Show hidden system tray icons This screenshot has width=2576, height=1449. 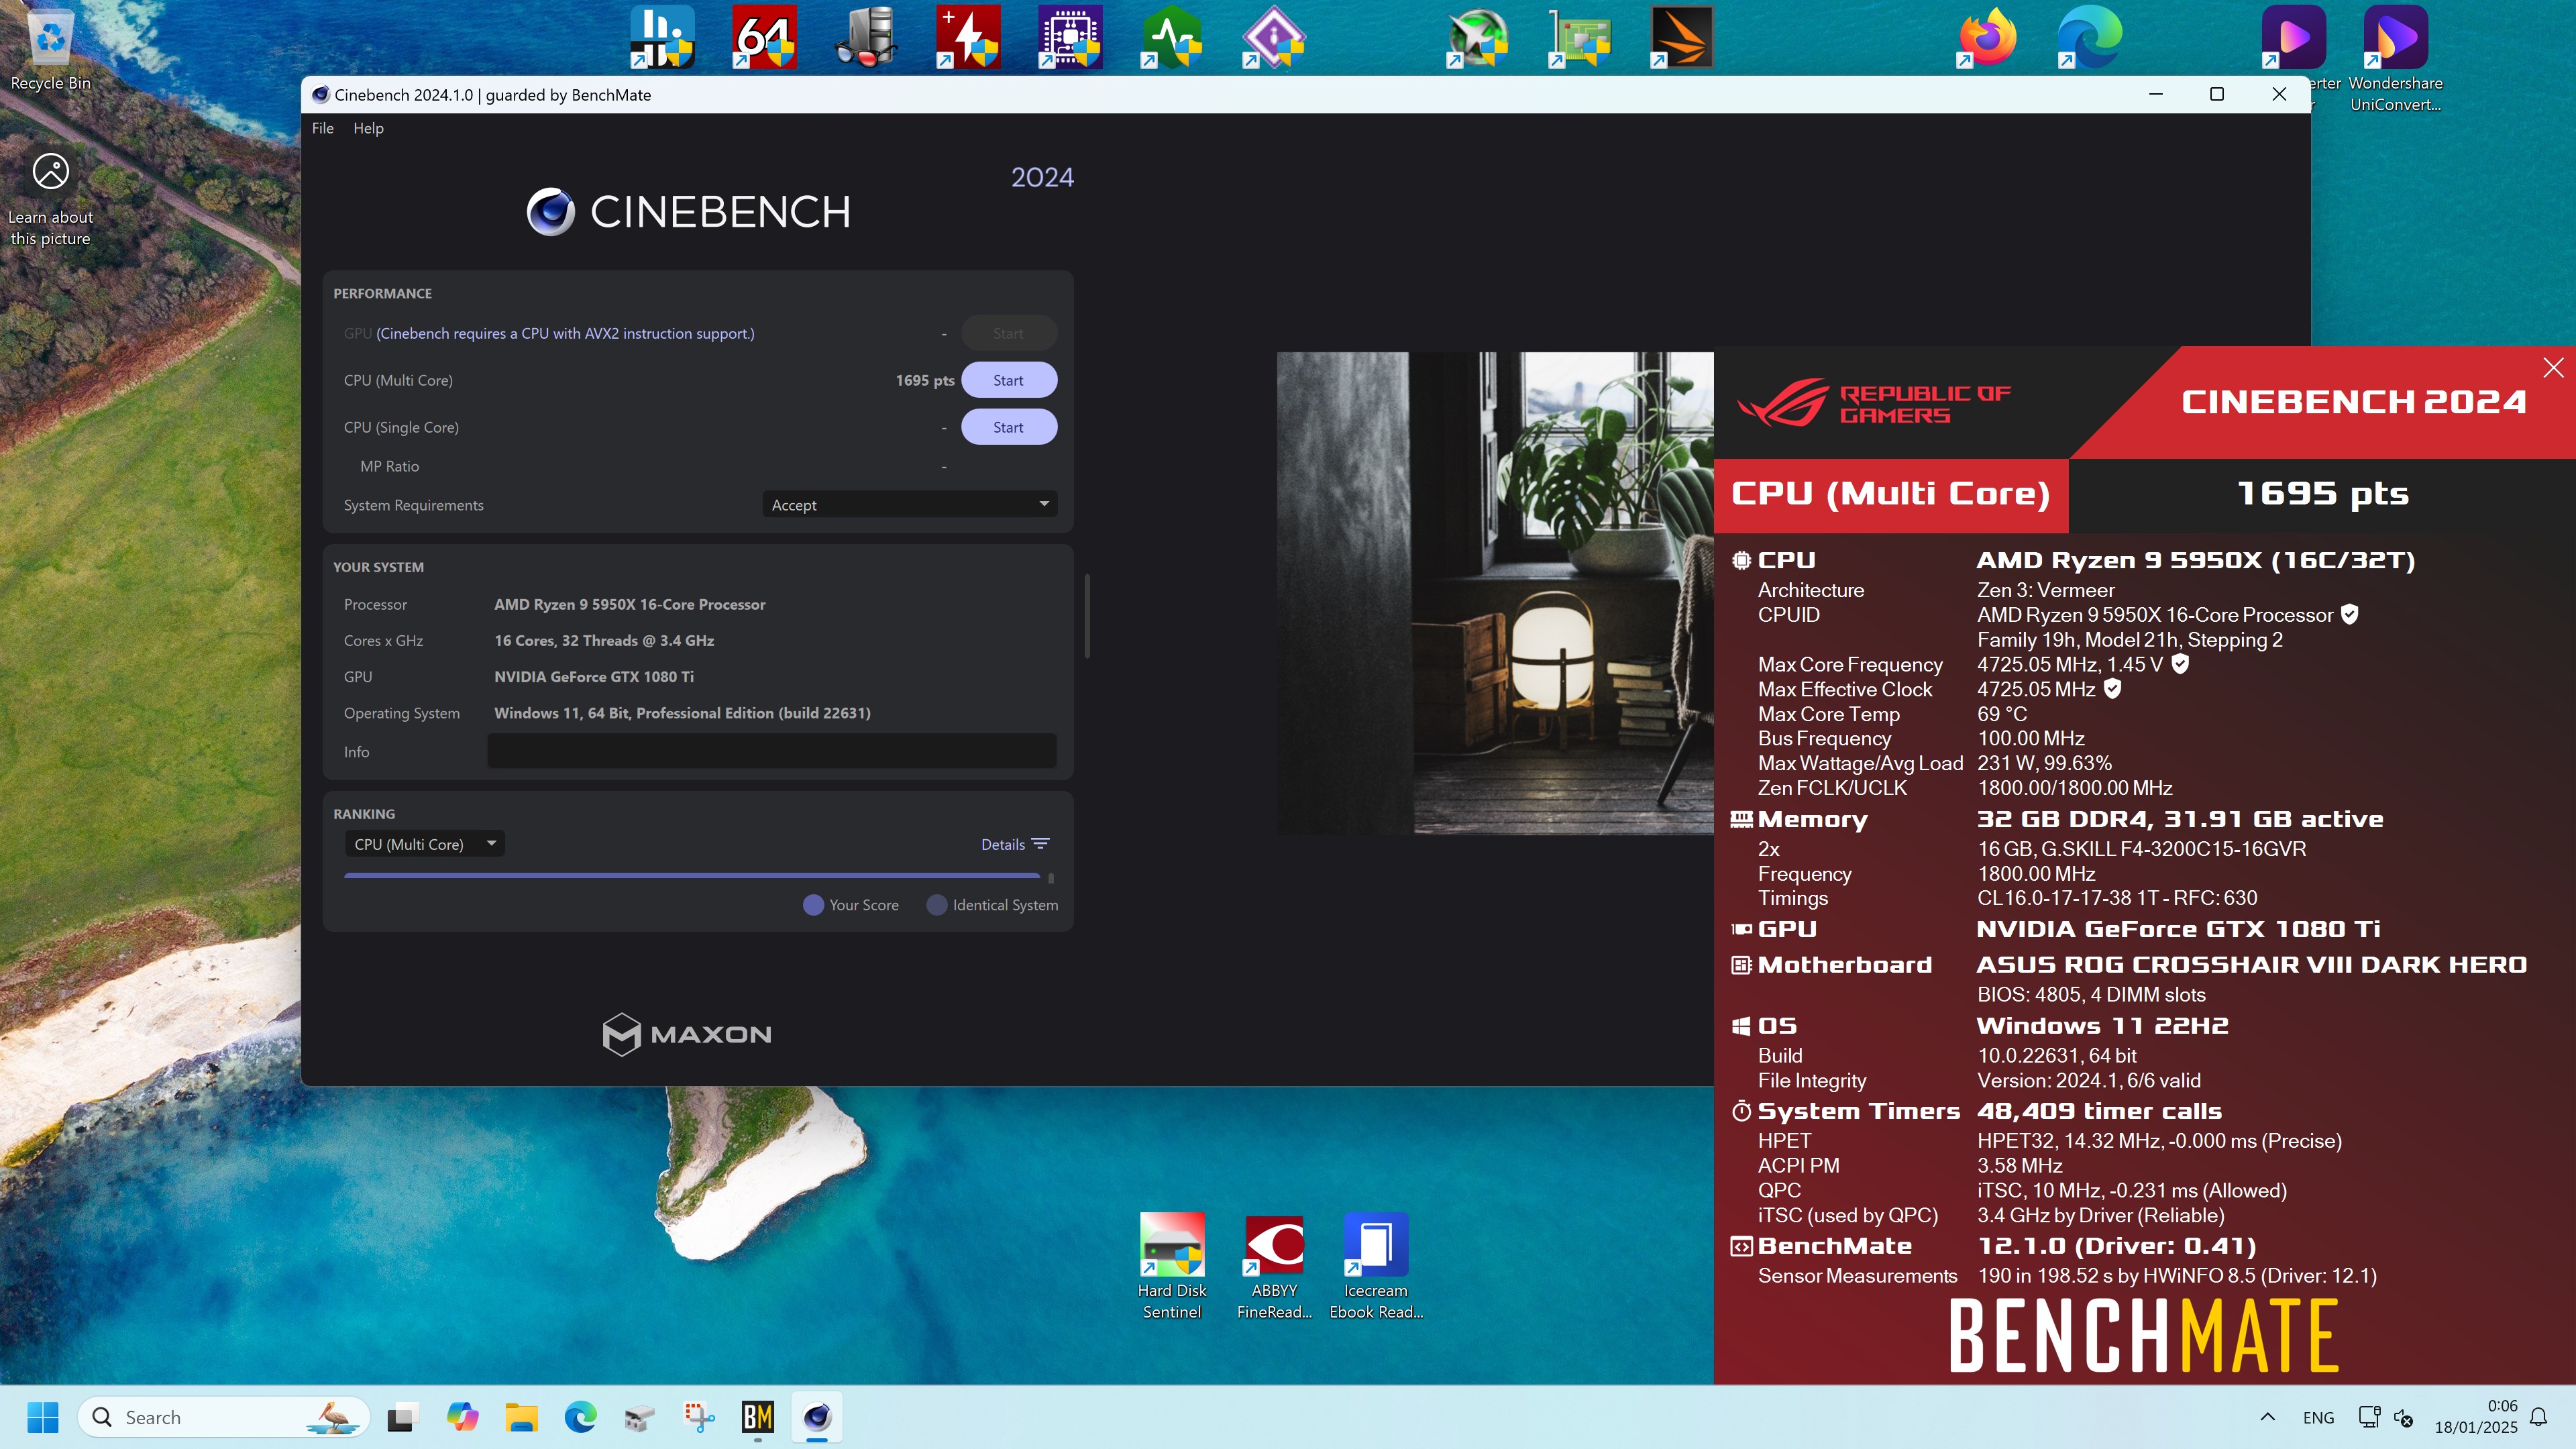[2267, 1417]
